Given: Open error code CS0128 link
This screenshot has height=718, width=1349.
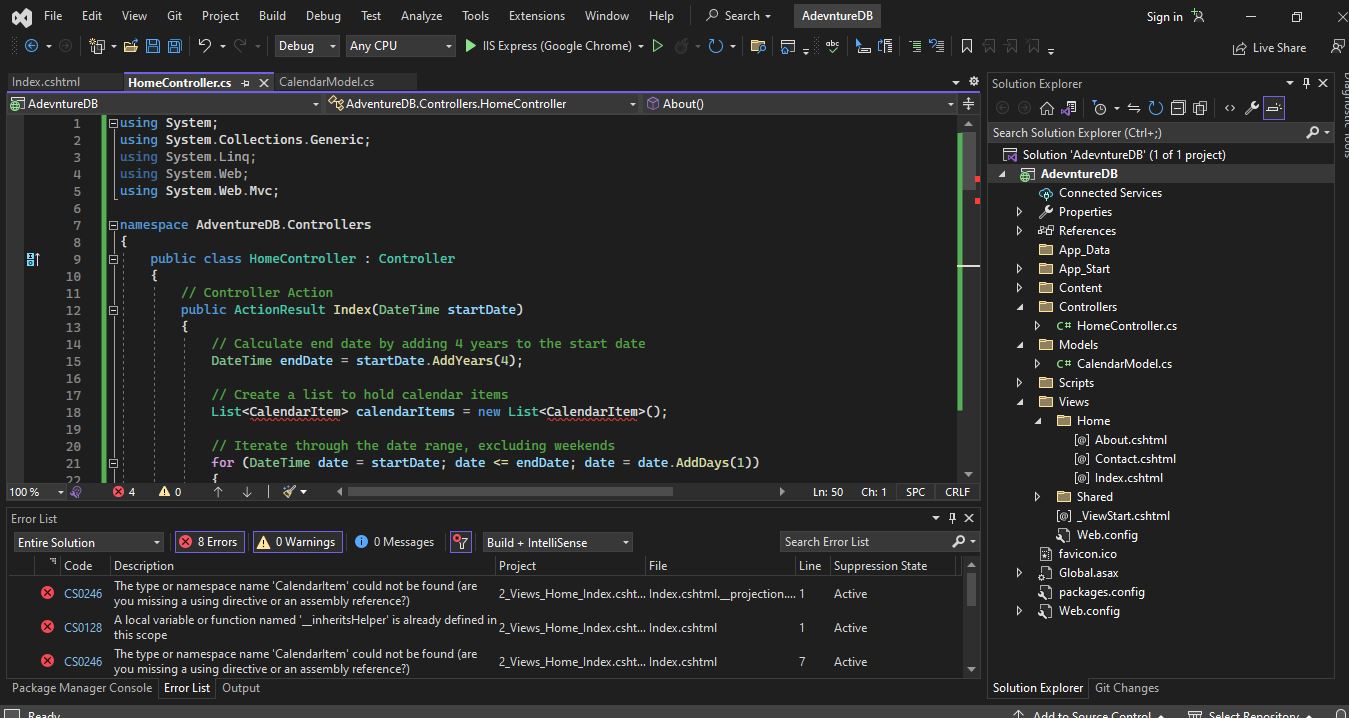Looking at the screenshot, I should pyautogui.click(x=83, y=628).
